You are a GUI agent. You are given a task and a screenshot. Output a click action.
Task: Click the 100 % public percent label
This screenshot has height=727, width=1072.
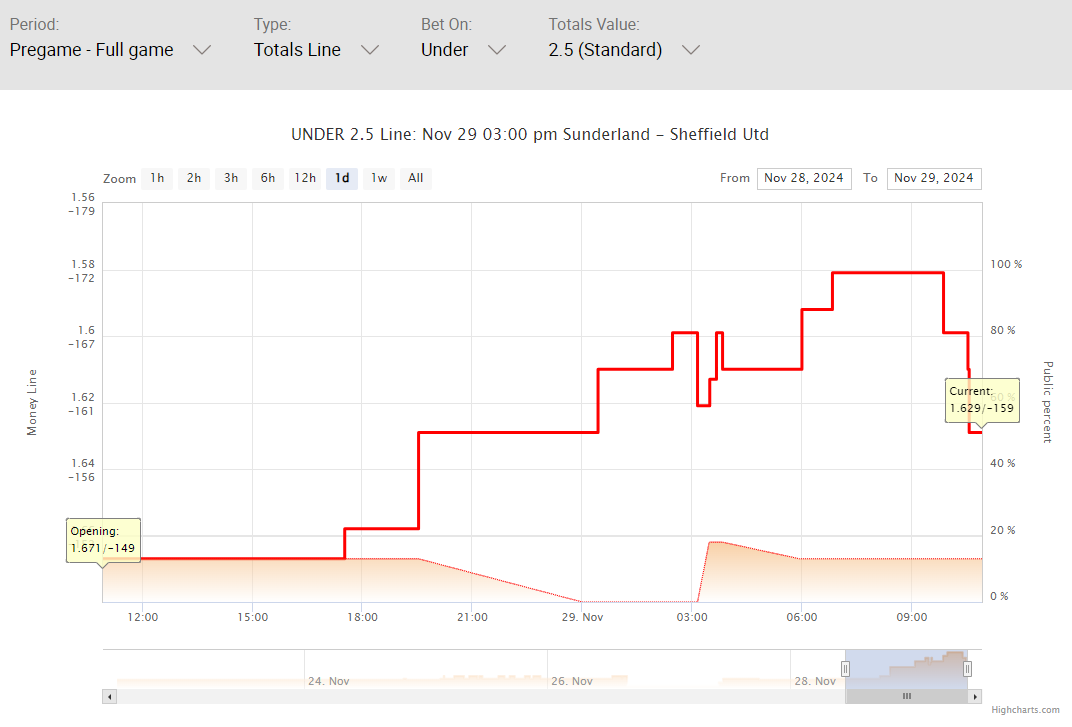[x=1006, y=265]
